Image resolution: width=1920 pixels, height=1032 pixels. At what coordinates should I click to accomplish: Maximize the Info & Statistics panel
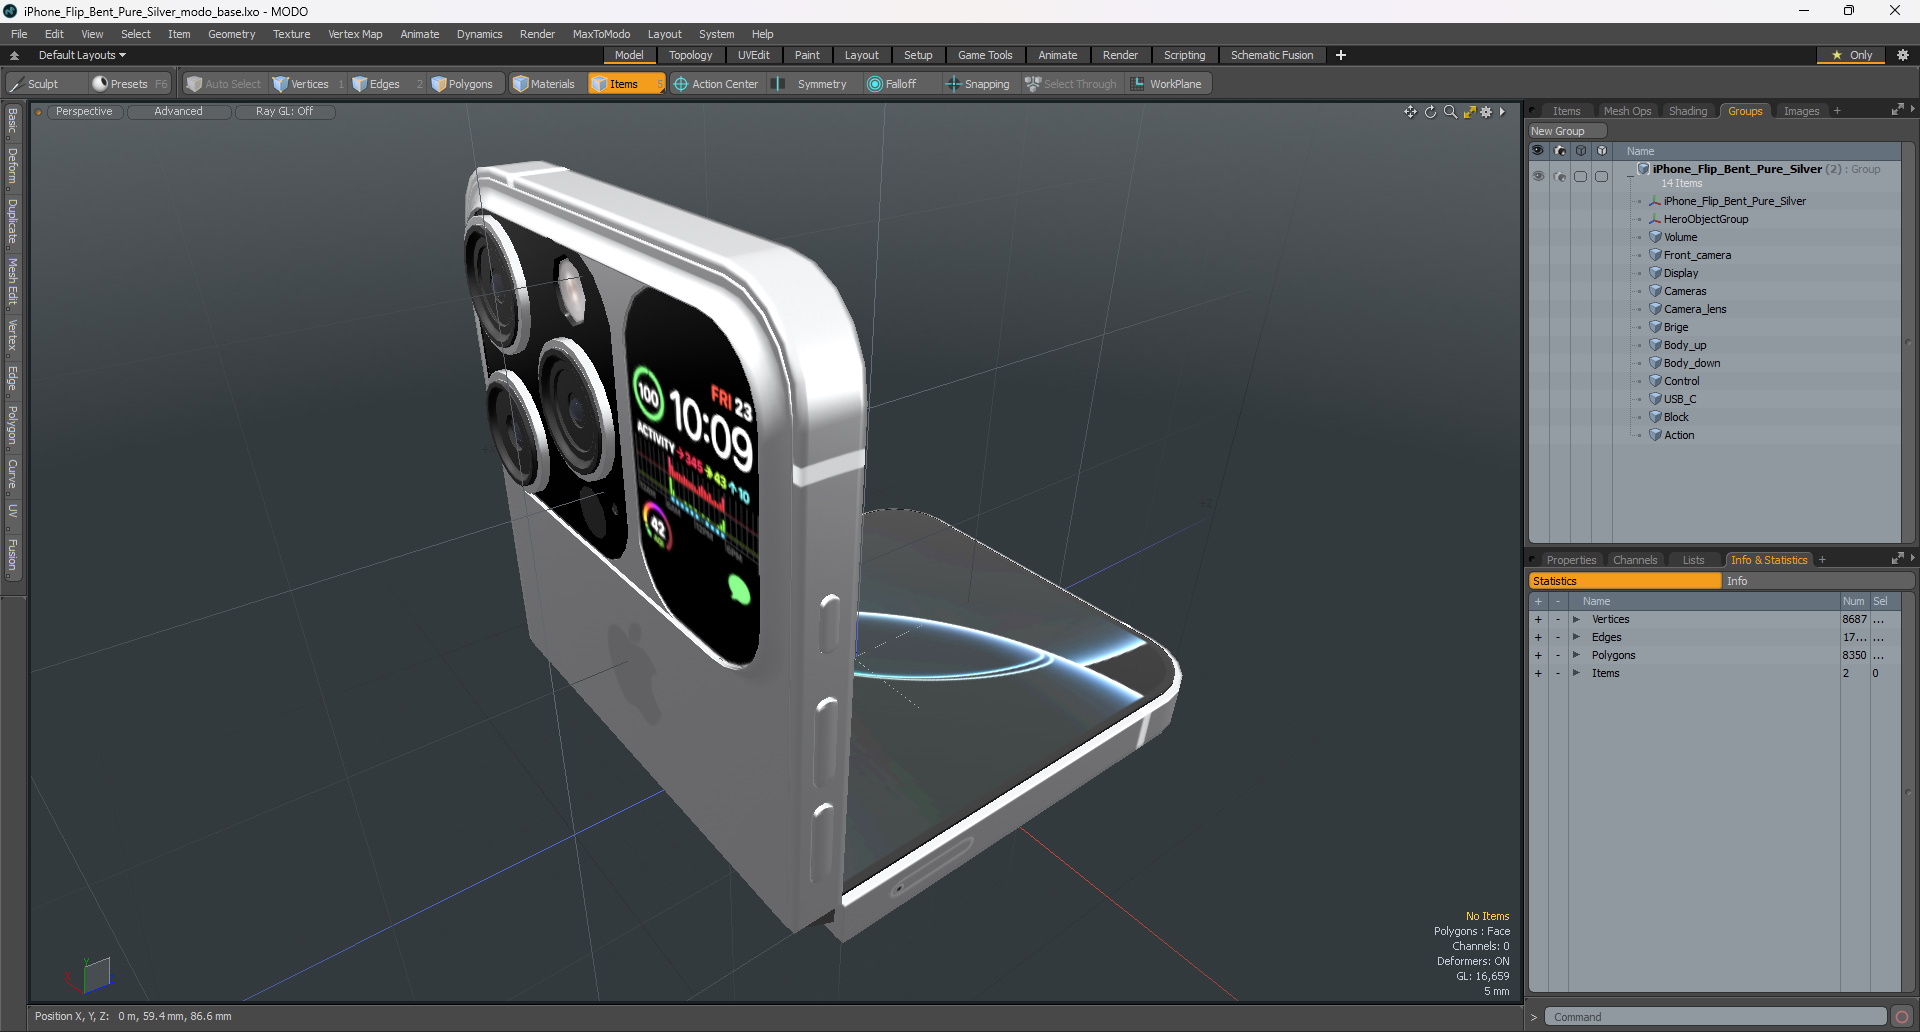(1897, 559)
